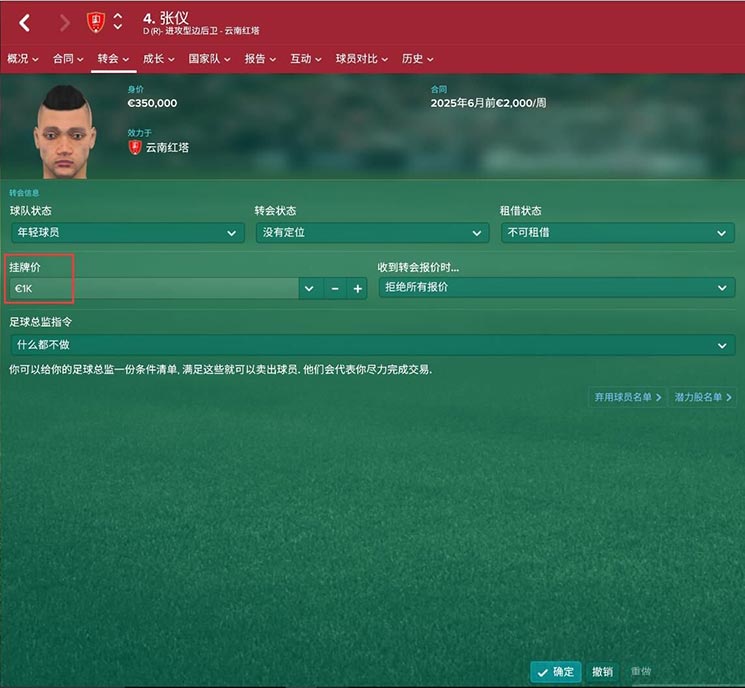Image resolution: width=745 pixels, height=688 pixels.
Task: Click the small 云南红塔 badge under 效力于
Action: (135, 147)
